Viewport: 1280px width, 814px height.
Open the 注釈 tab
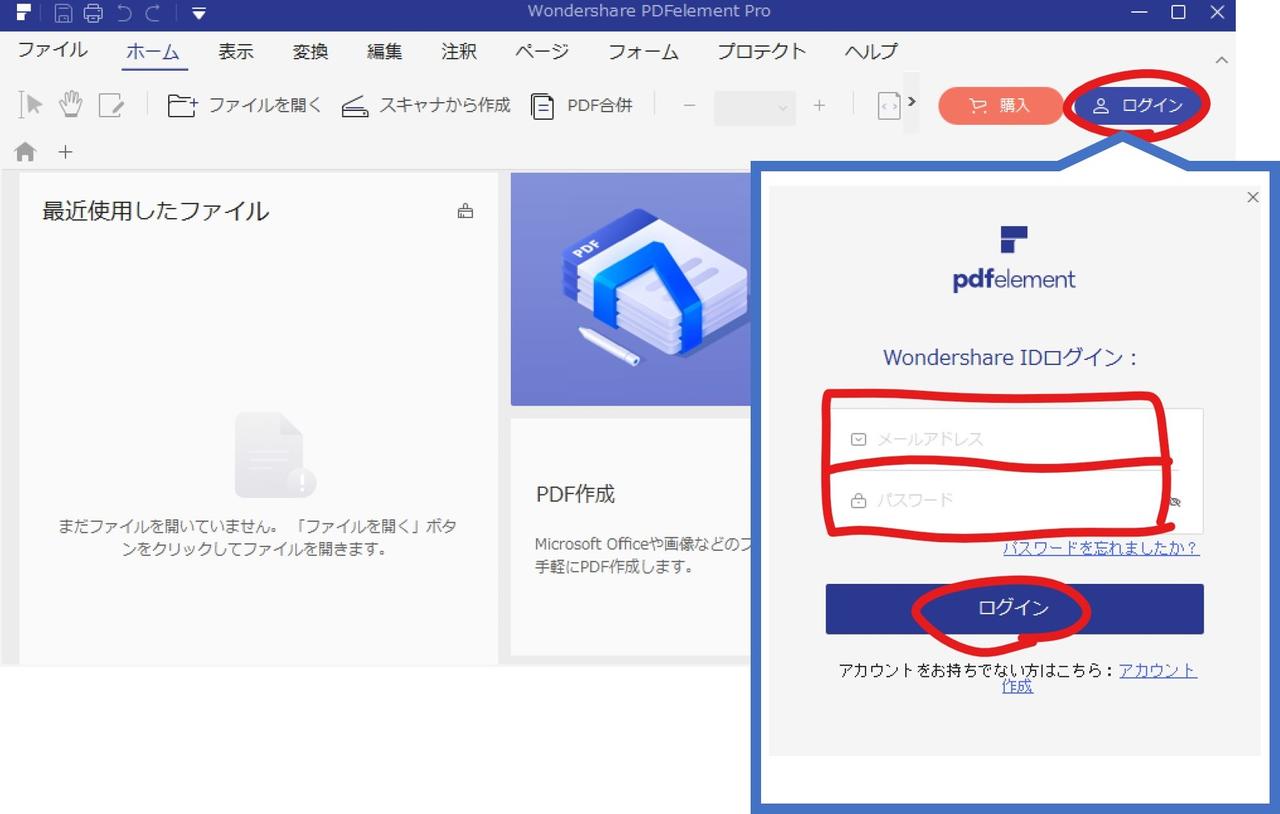point(459,52)
